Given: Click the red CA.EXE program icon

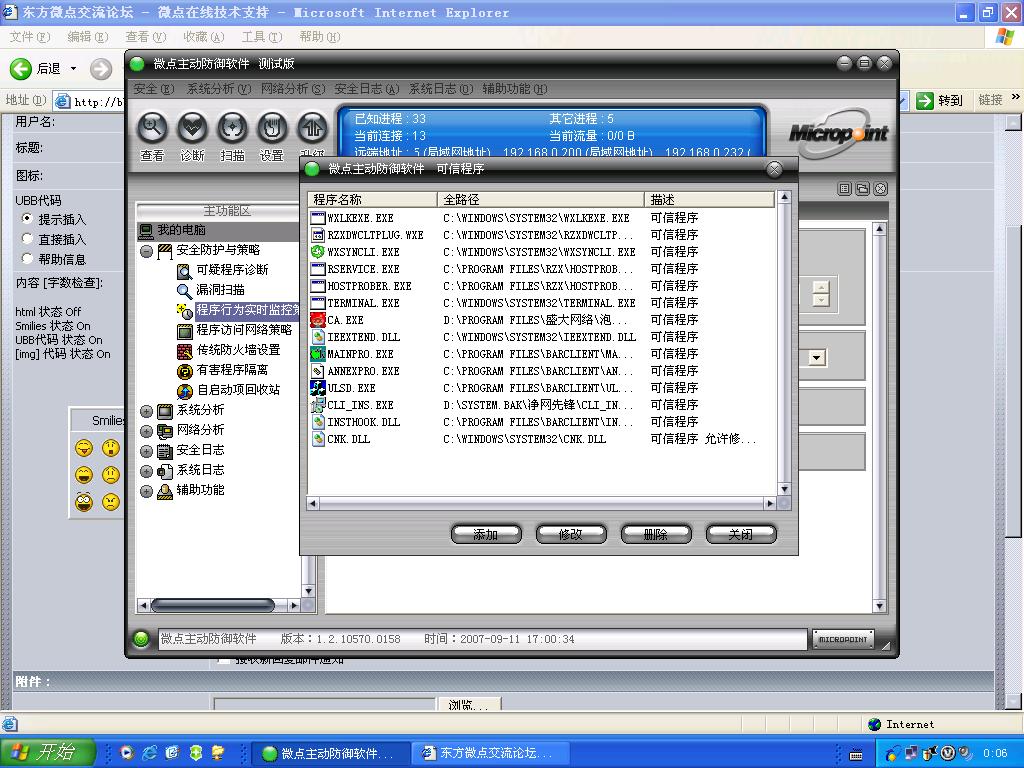Looking at the screenshot, I should (318, 319).
